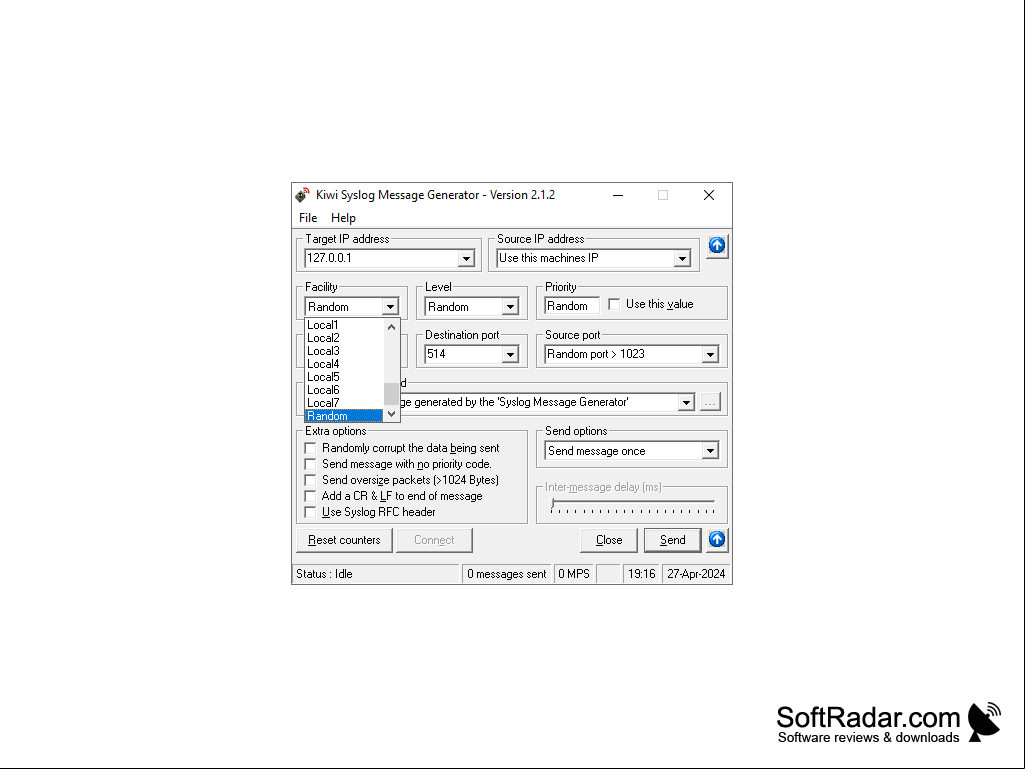The height and width of the screenshot is (769, 1025).
Task: Click the Reset counters button
Action: coord(344,540)
